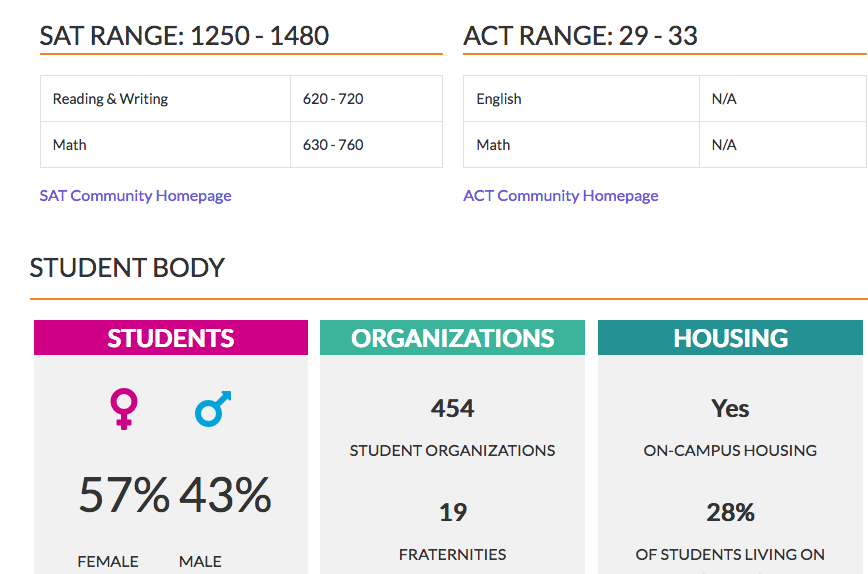Image resolution: width=868 pixels, height=574 pixels.
Task: Click the SAT RANGE 1250 - 1480 heading
Action: coord(184,36)
